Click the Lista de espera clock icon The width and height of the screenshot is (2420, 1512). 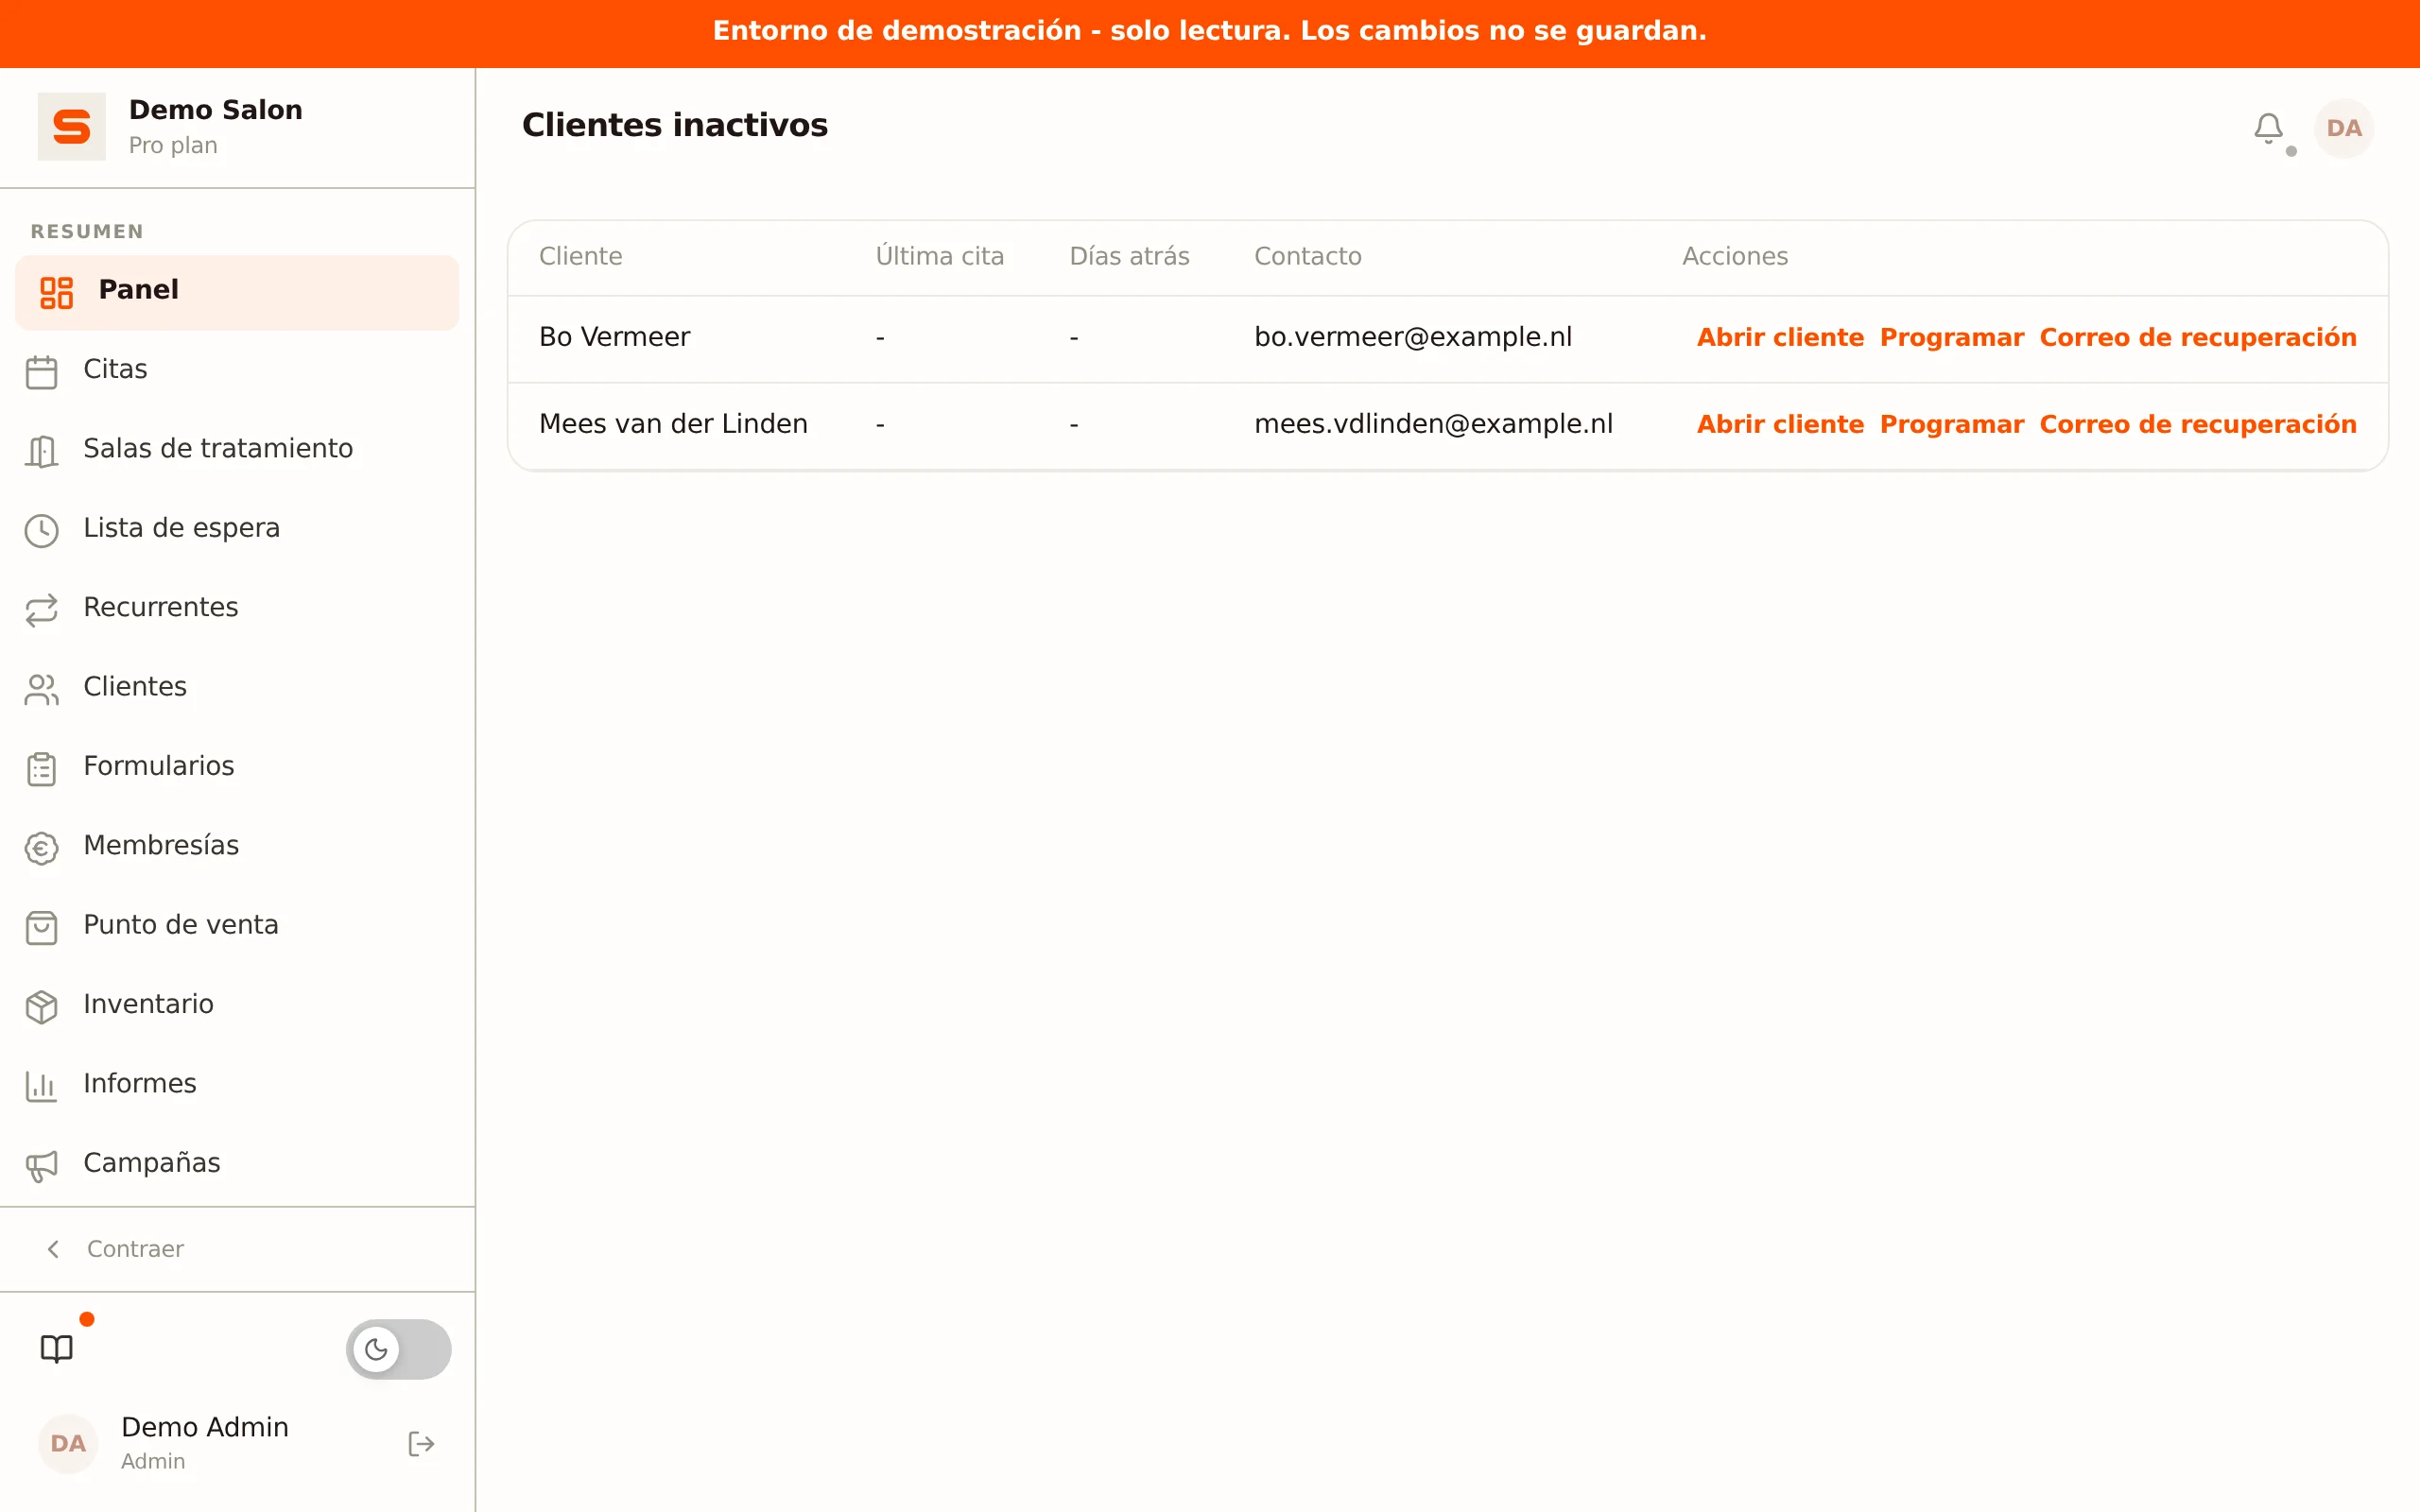click(x=42, y=530)
